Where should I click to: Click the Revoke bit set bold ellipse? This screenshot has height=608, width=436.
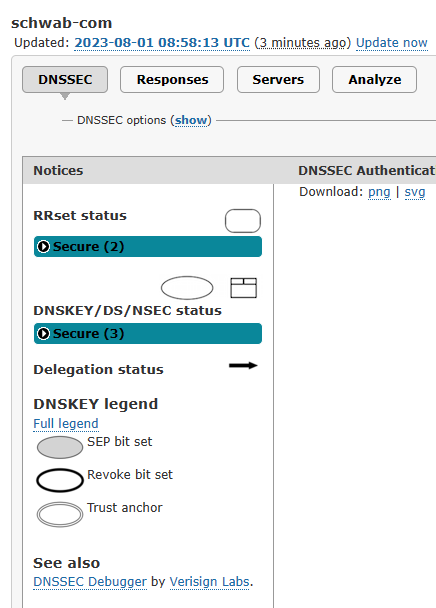[60, 480]
